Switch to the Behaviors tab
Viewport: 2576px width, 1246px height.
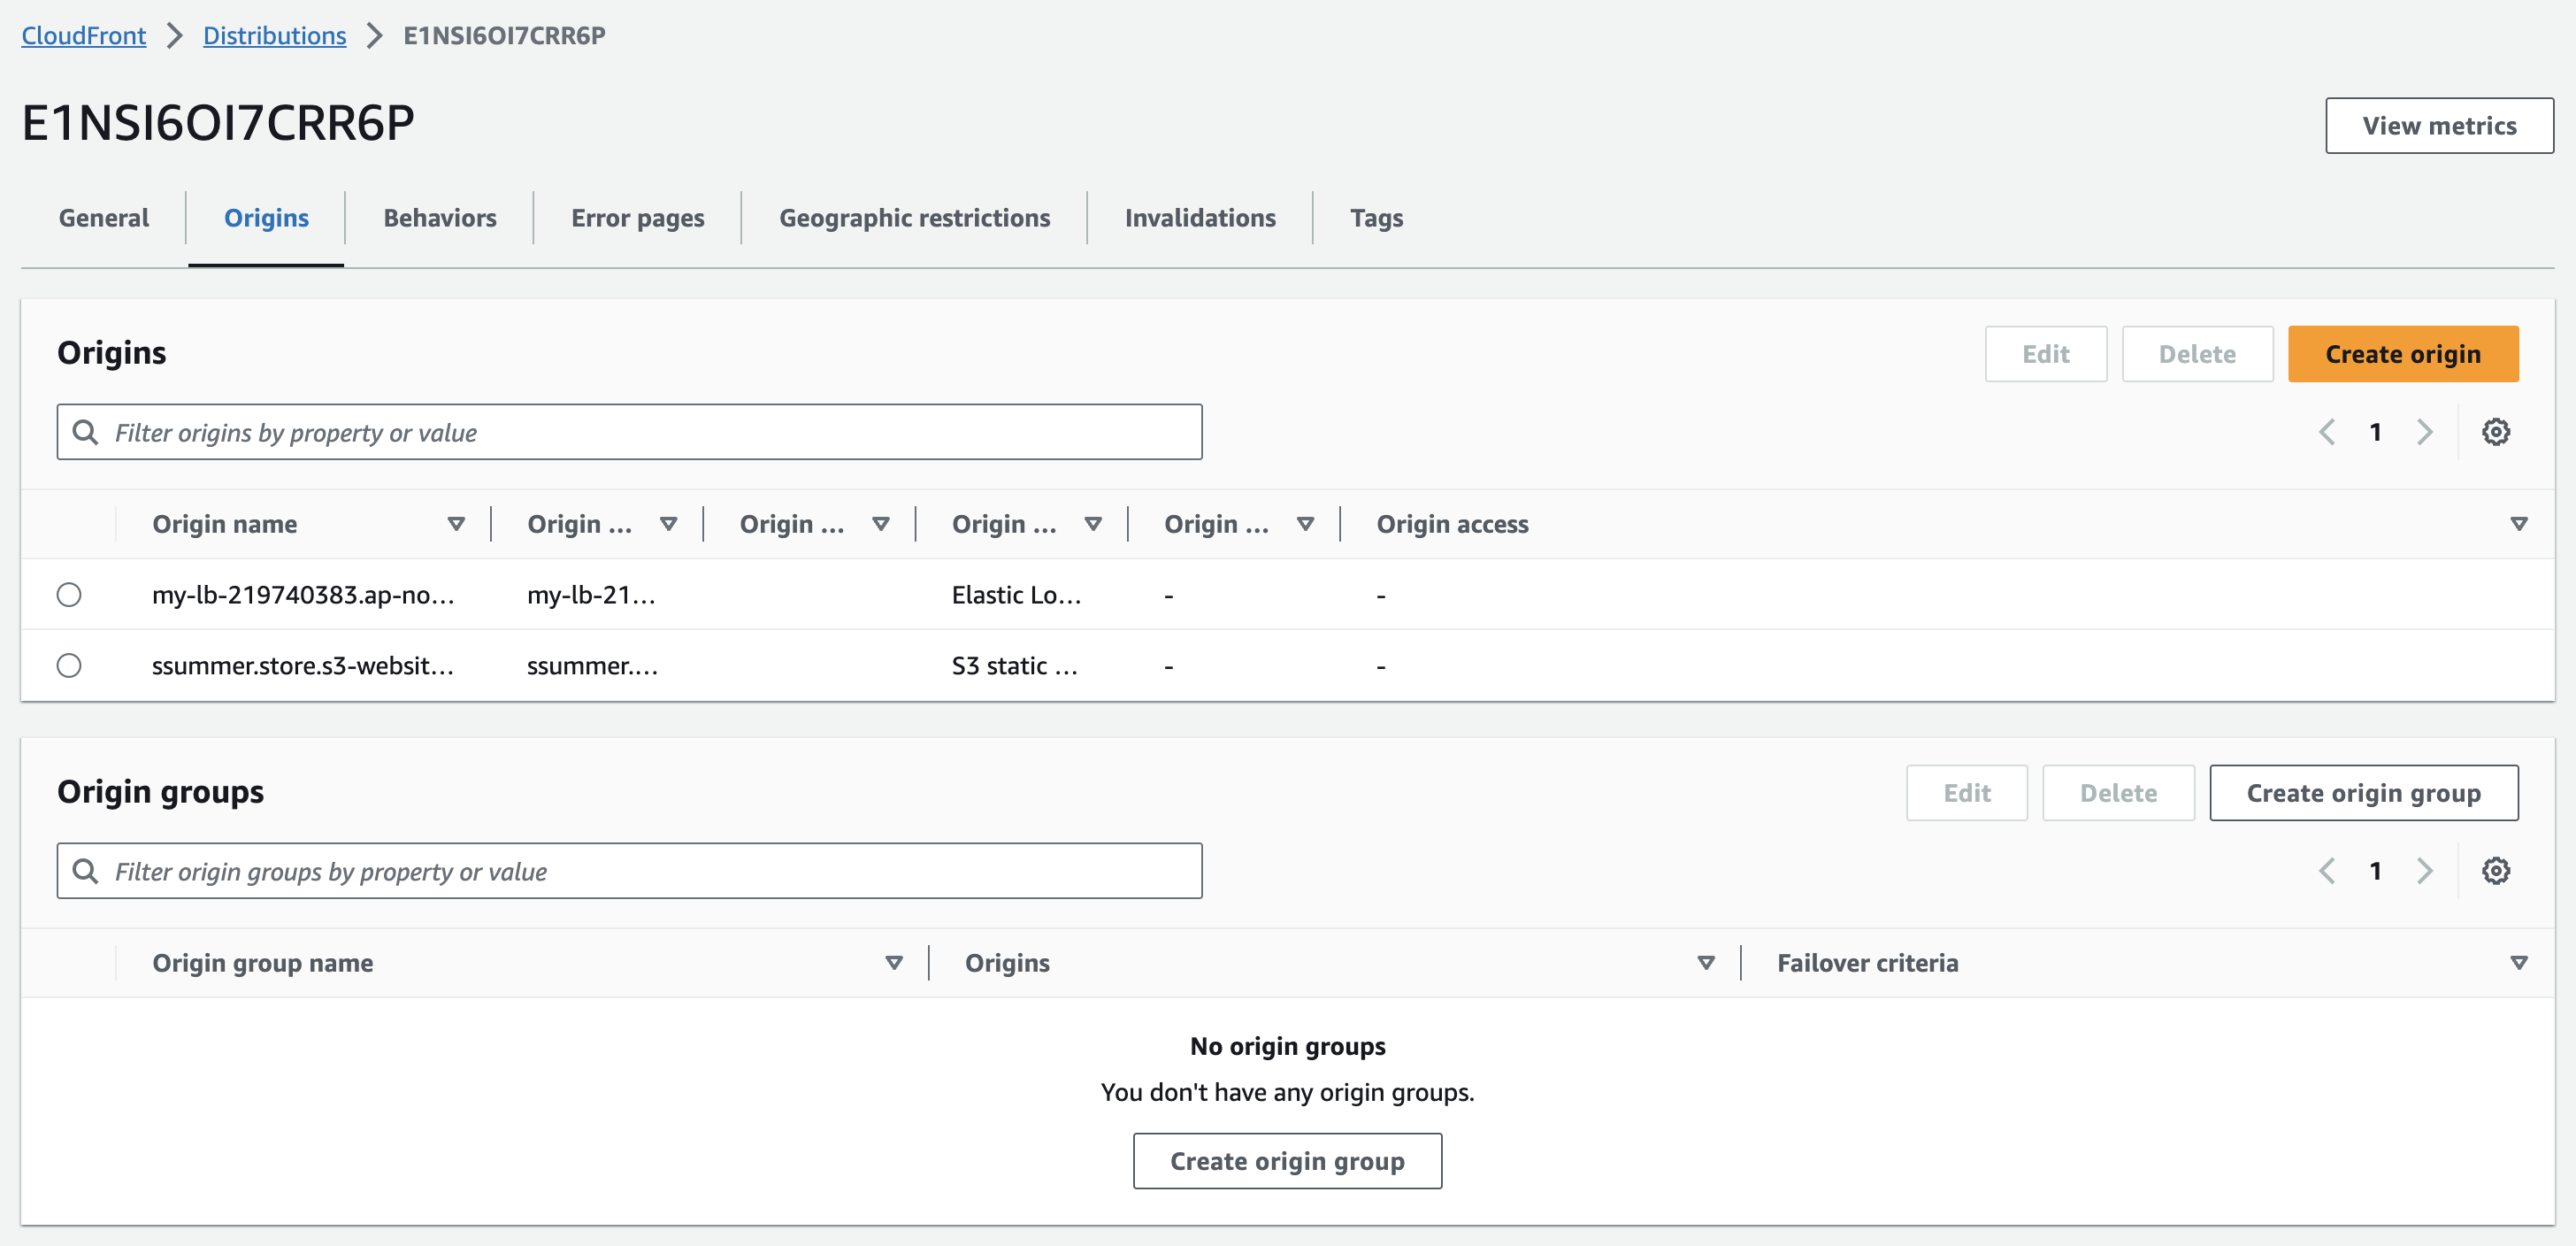440,218
